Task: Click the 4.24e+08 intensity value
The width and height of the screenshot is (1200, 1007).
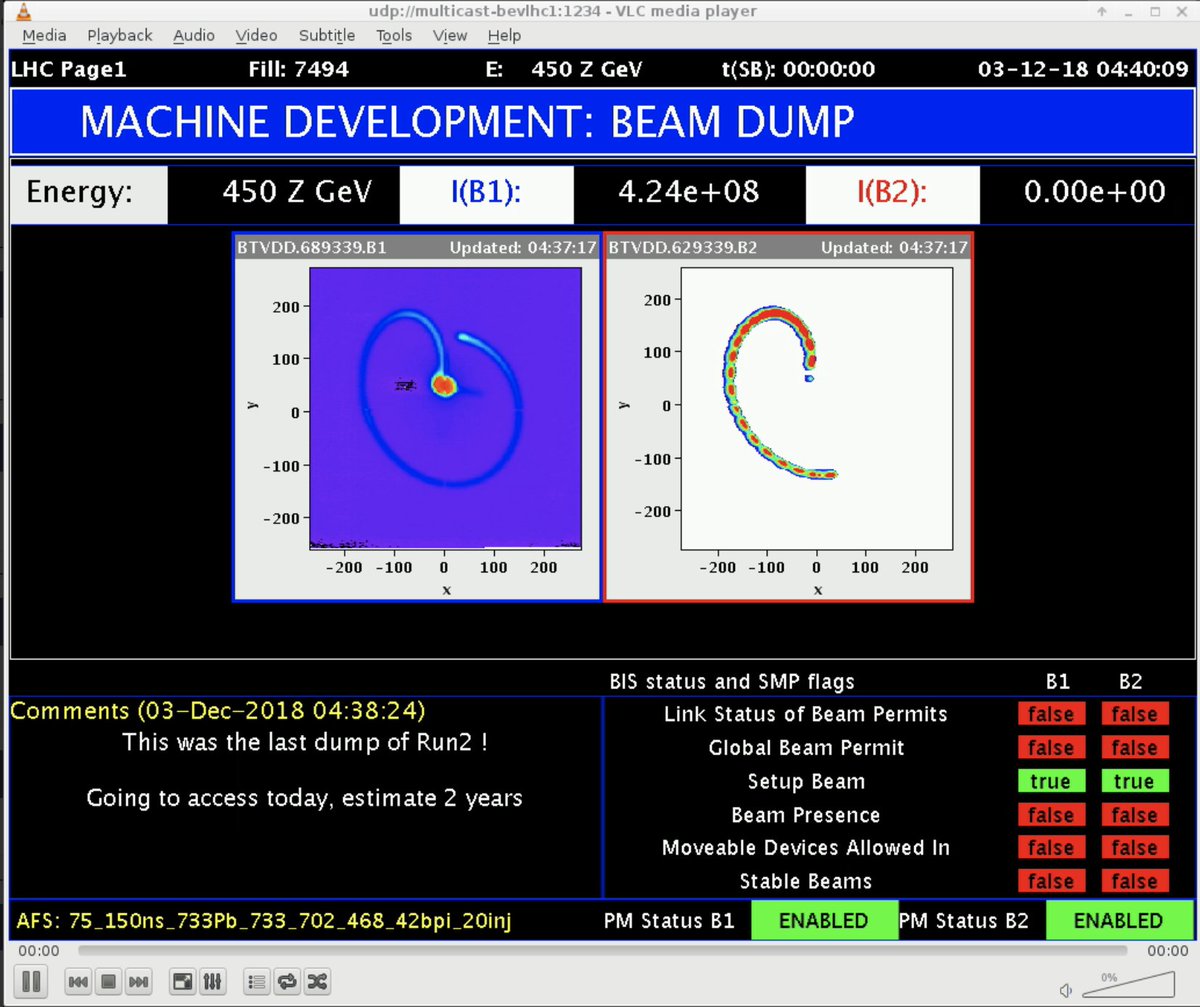Action: (x=689, y=192)
